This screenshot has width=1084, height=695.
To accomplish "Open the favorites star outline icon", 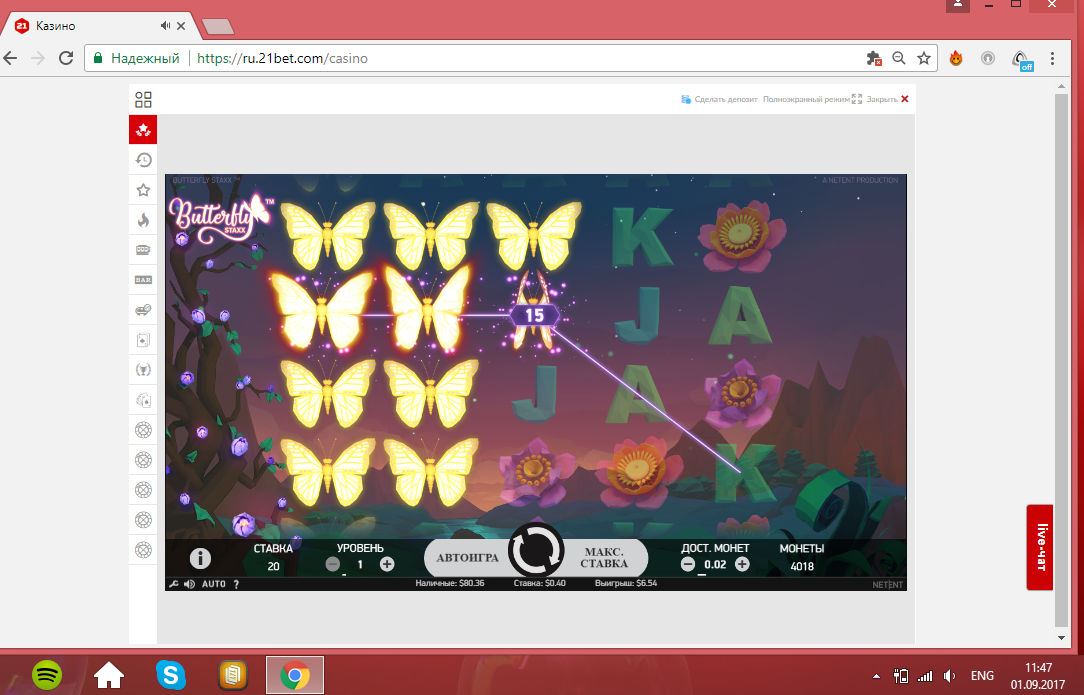I will [x=143, y=190].
